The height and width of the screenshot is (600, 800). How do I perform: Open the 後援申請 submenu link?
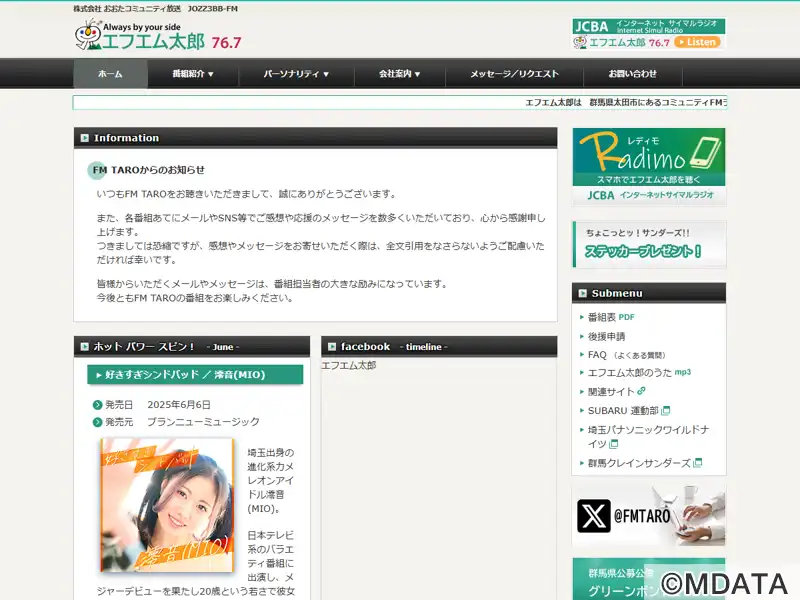(607, 336)
